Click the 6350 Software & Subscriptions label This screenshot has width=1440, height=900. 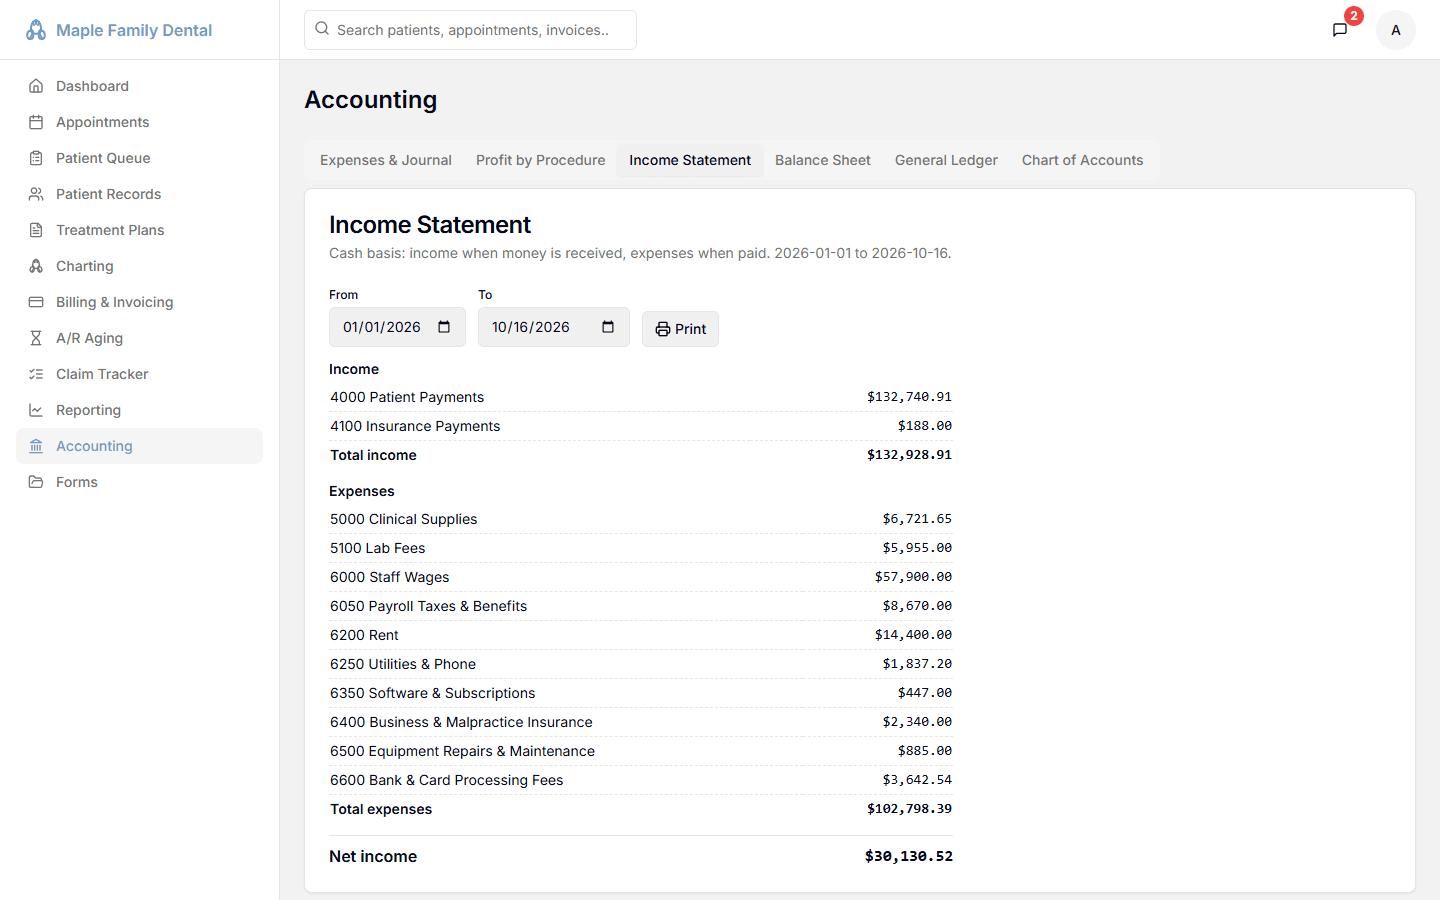433,693
